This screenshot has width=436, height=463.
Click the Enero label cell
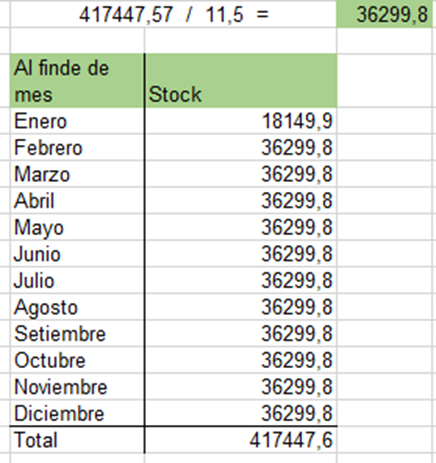(x=77, y=121)
